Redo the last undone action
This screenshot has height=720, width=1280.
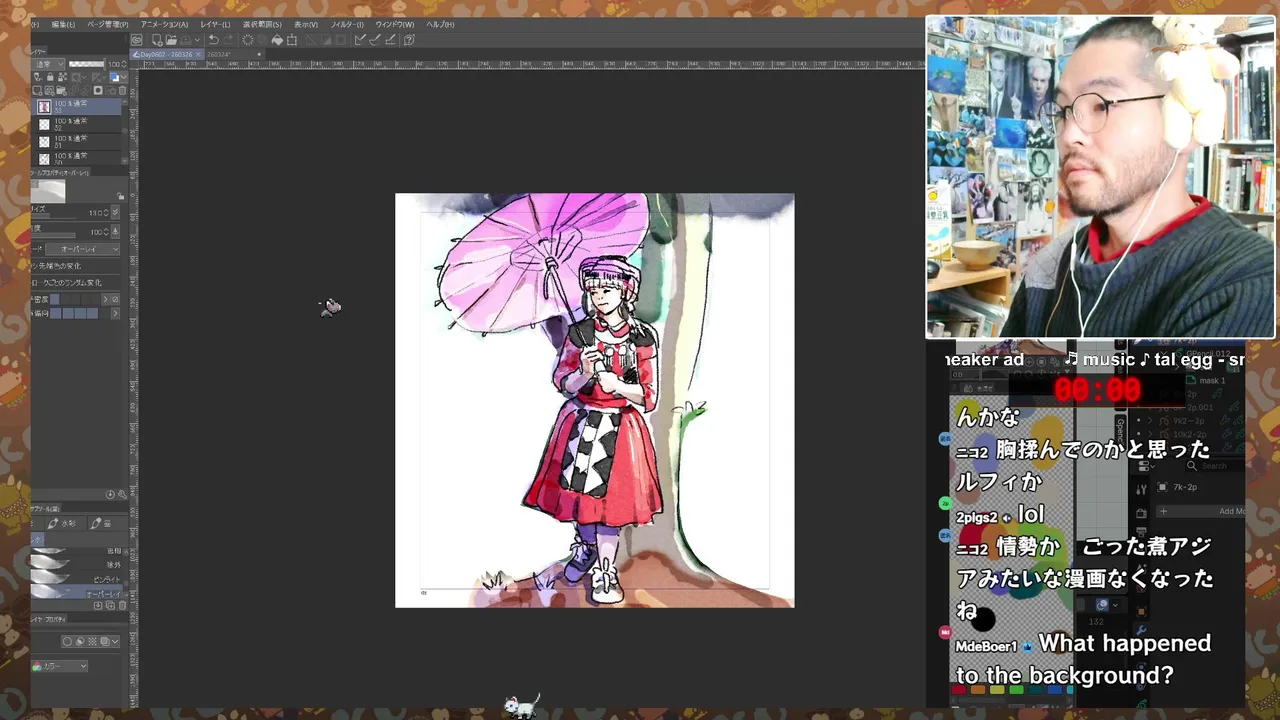coord(228,40)
